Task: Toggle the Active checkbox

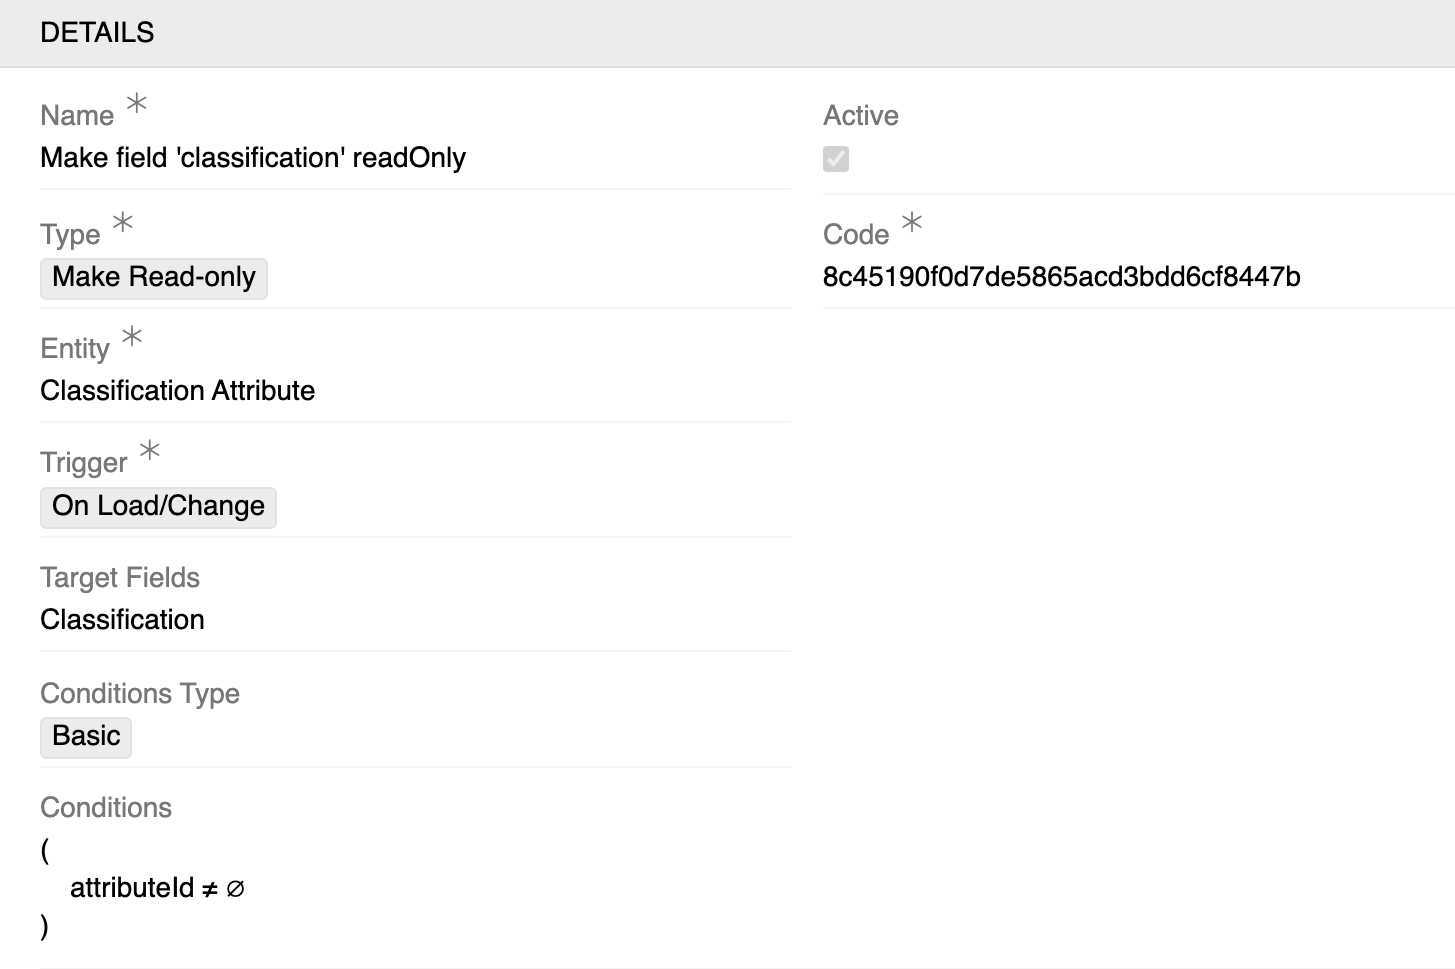Action: (836, 159)
